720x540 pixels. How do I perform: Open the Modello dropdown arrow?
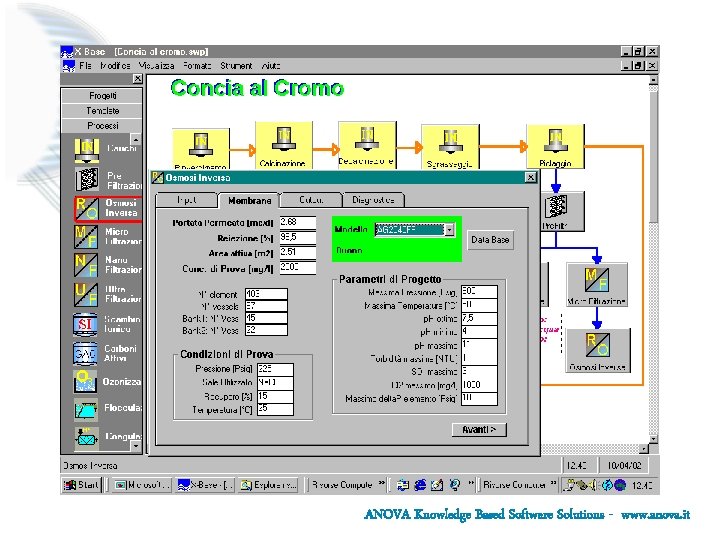(450, 230)
